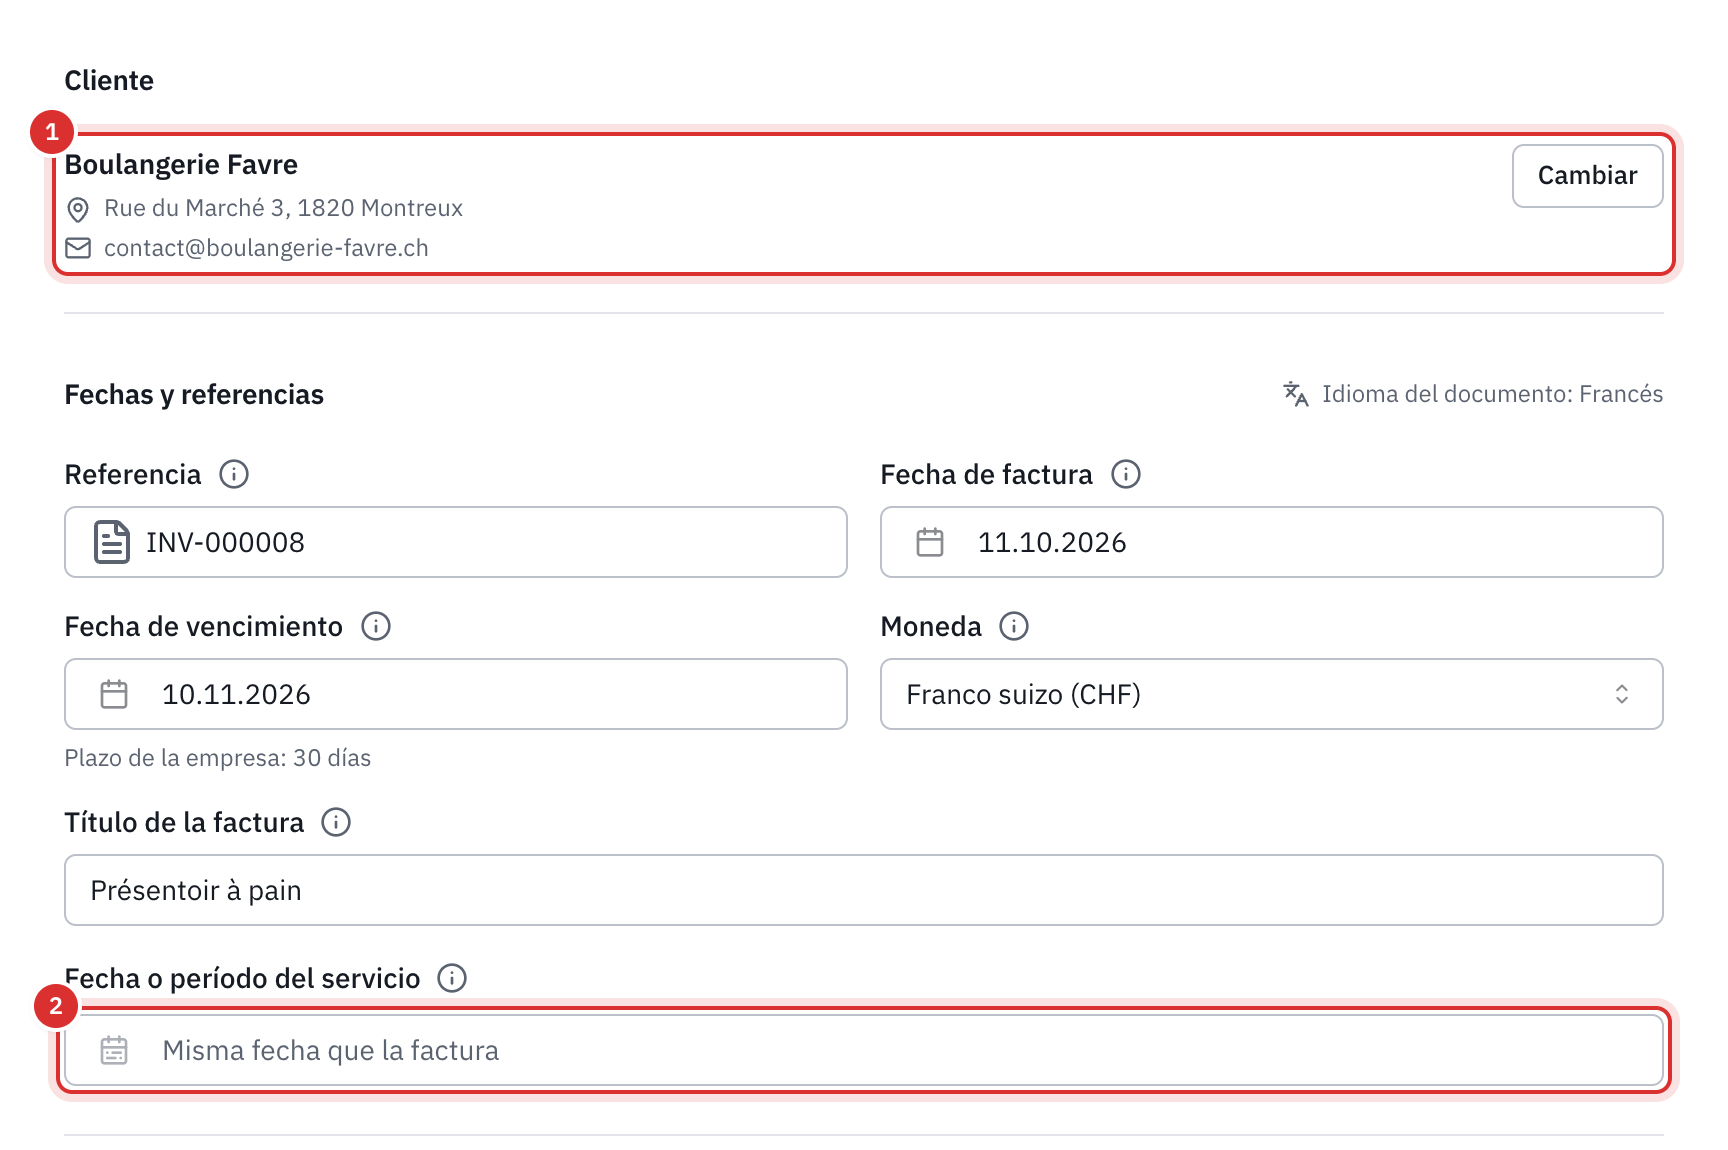Click the calendar icon in Fecha de vencimiento

pos(114,694)
